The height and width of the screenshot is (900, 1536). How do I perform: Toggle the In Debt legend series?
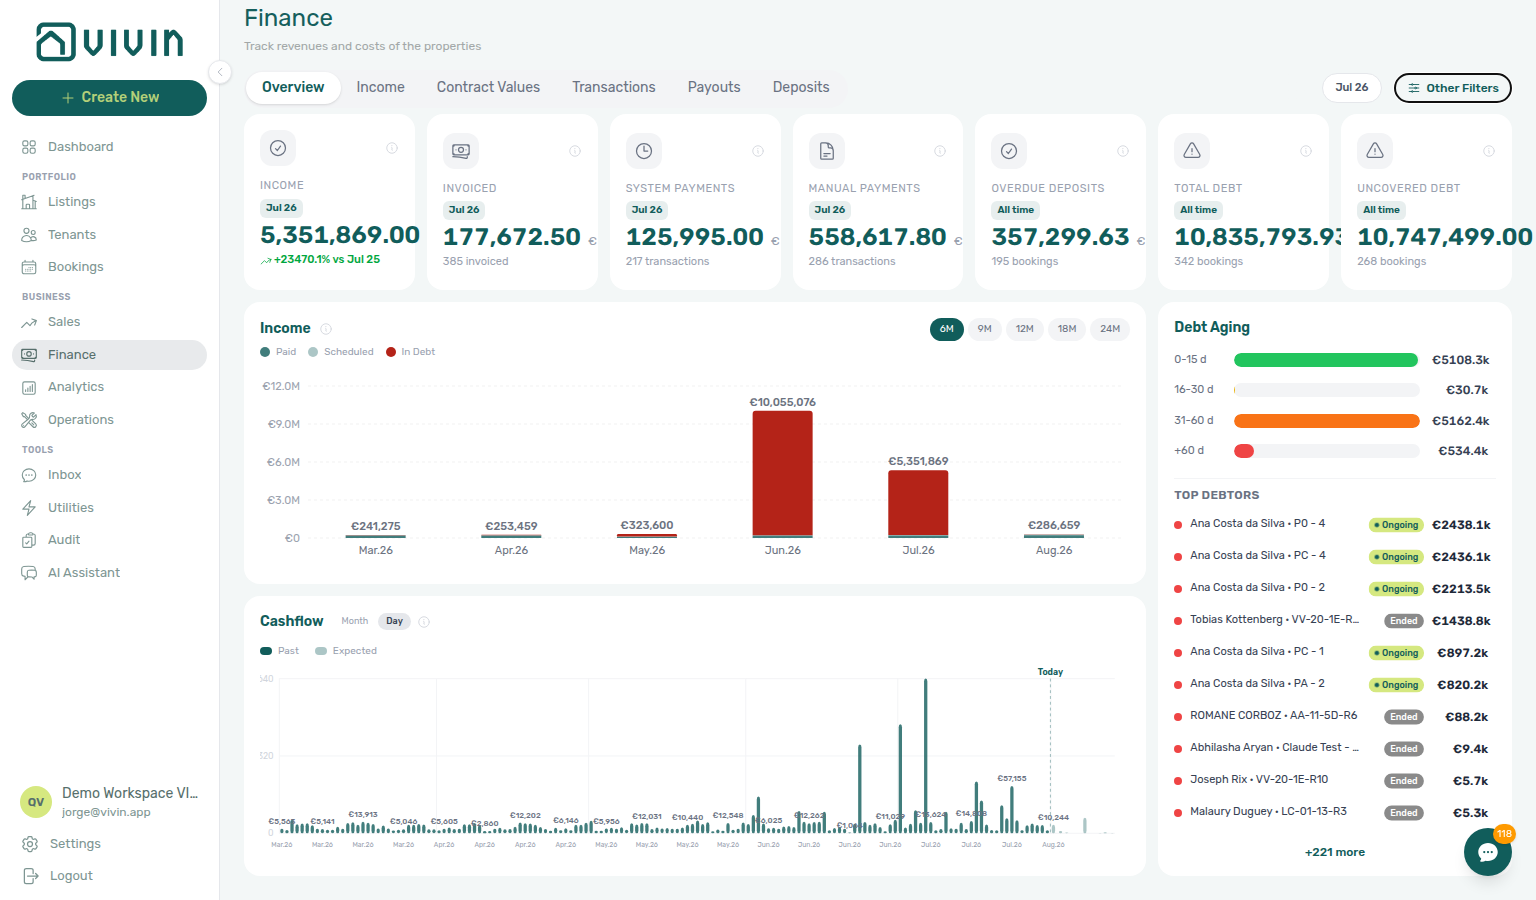pos(411,352)
